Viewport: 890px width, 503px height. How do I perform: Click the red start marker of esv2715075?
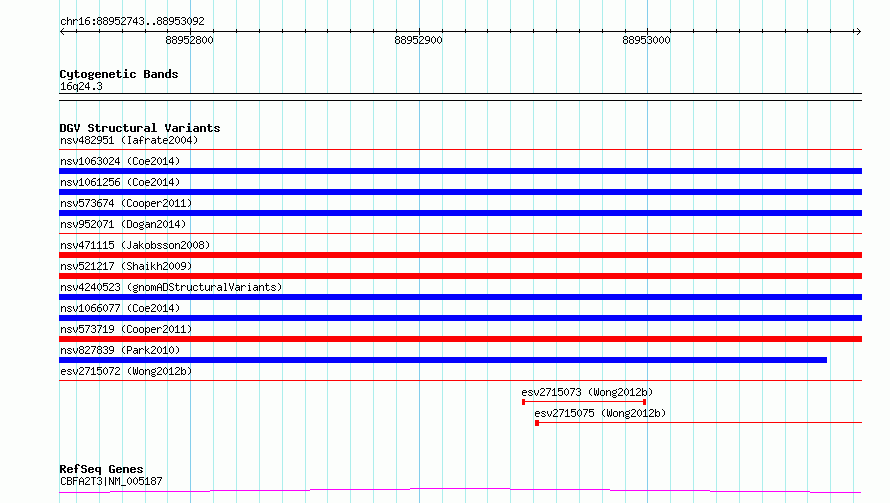(x=537, y=423)
